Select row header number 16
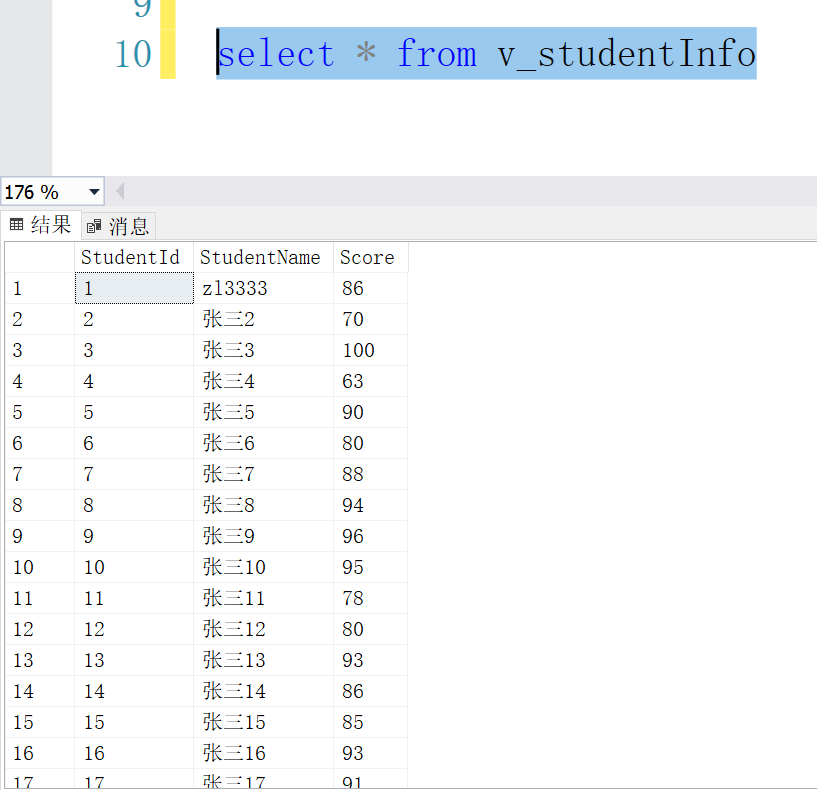The image size is (817, 790). point(40,754)
